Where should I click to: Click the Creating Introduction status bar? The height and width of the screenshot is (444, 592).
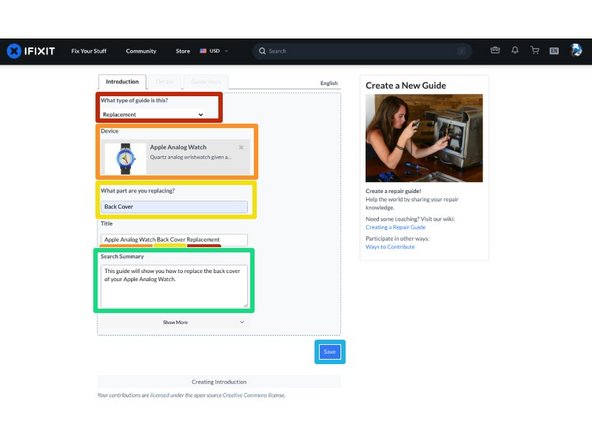pos(219,382)
